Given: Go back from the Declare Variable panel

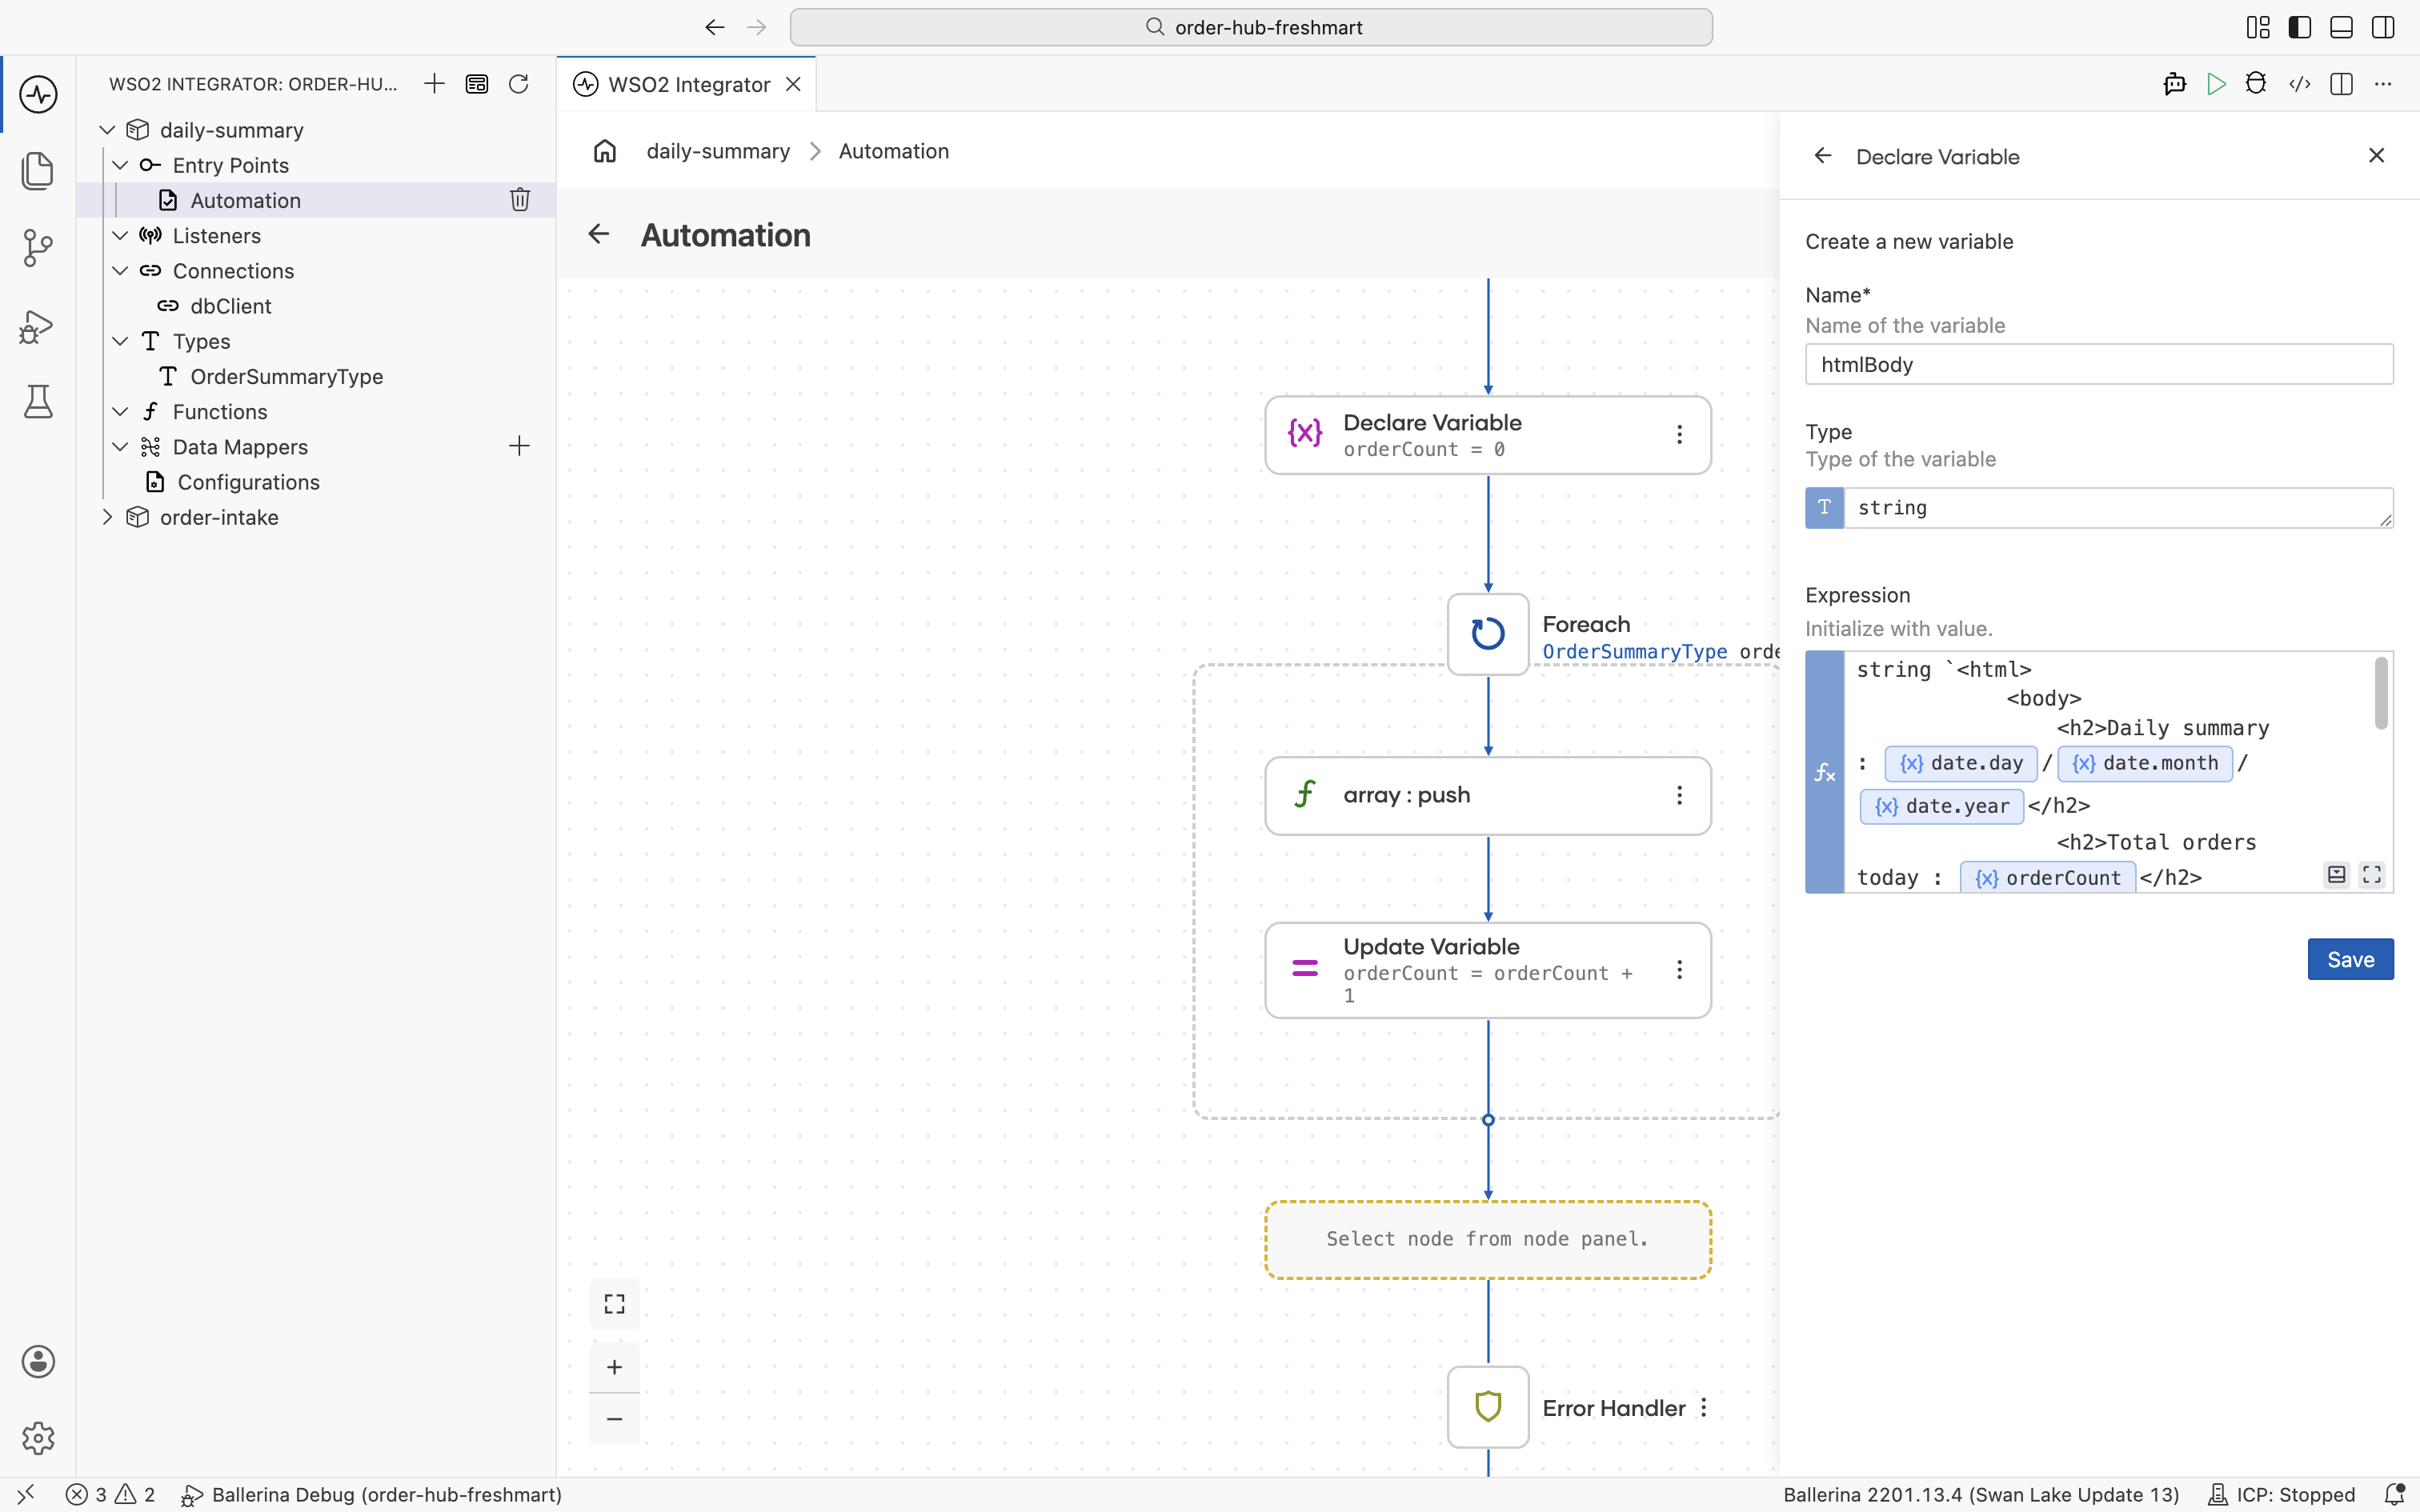Looking at the screenshot, I should (x=1823, y=156).
